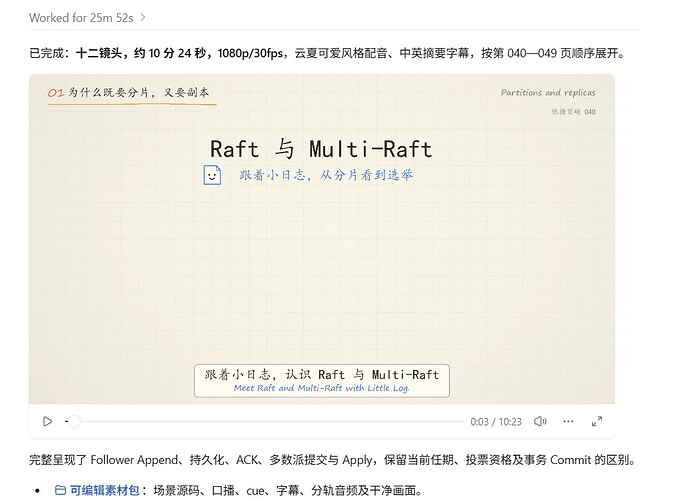This screenshot has width=683, height=500.
Task: Click the "Partitions and replicas" caption
Action: [x=548, y=92]
